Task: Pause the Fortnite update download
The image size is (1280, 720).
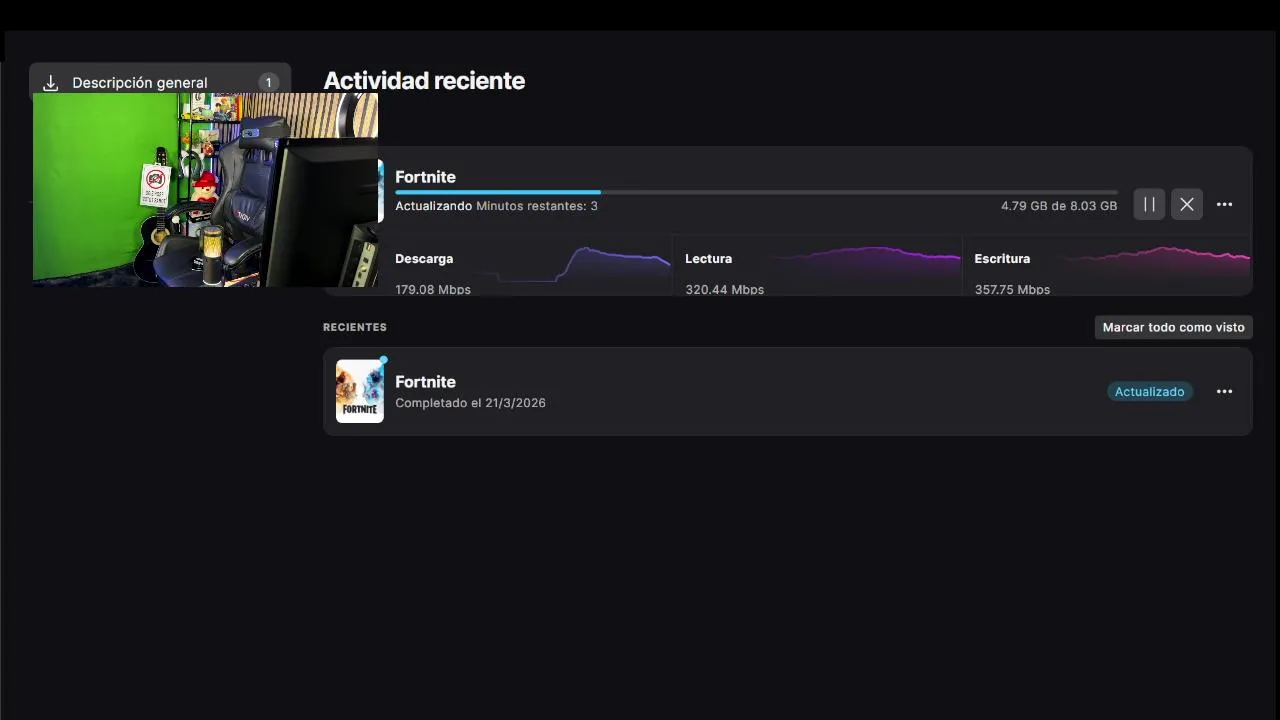Action: pyautogui.click(x=1149, y=204)
